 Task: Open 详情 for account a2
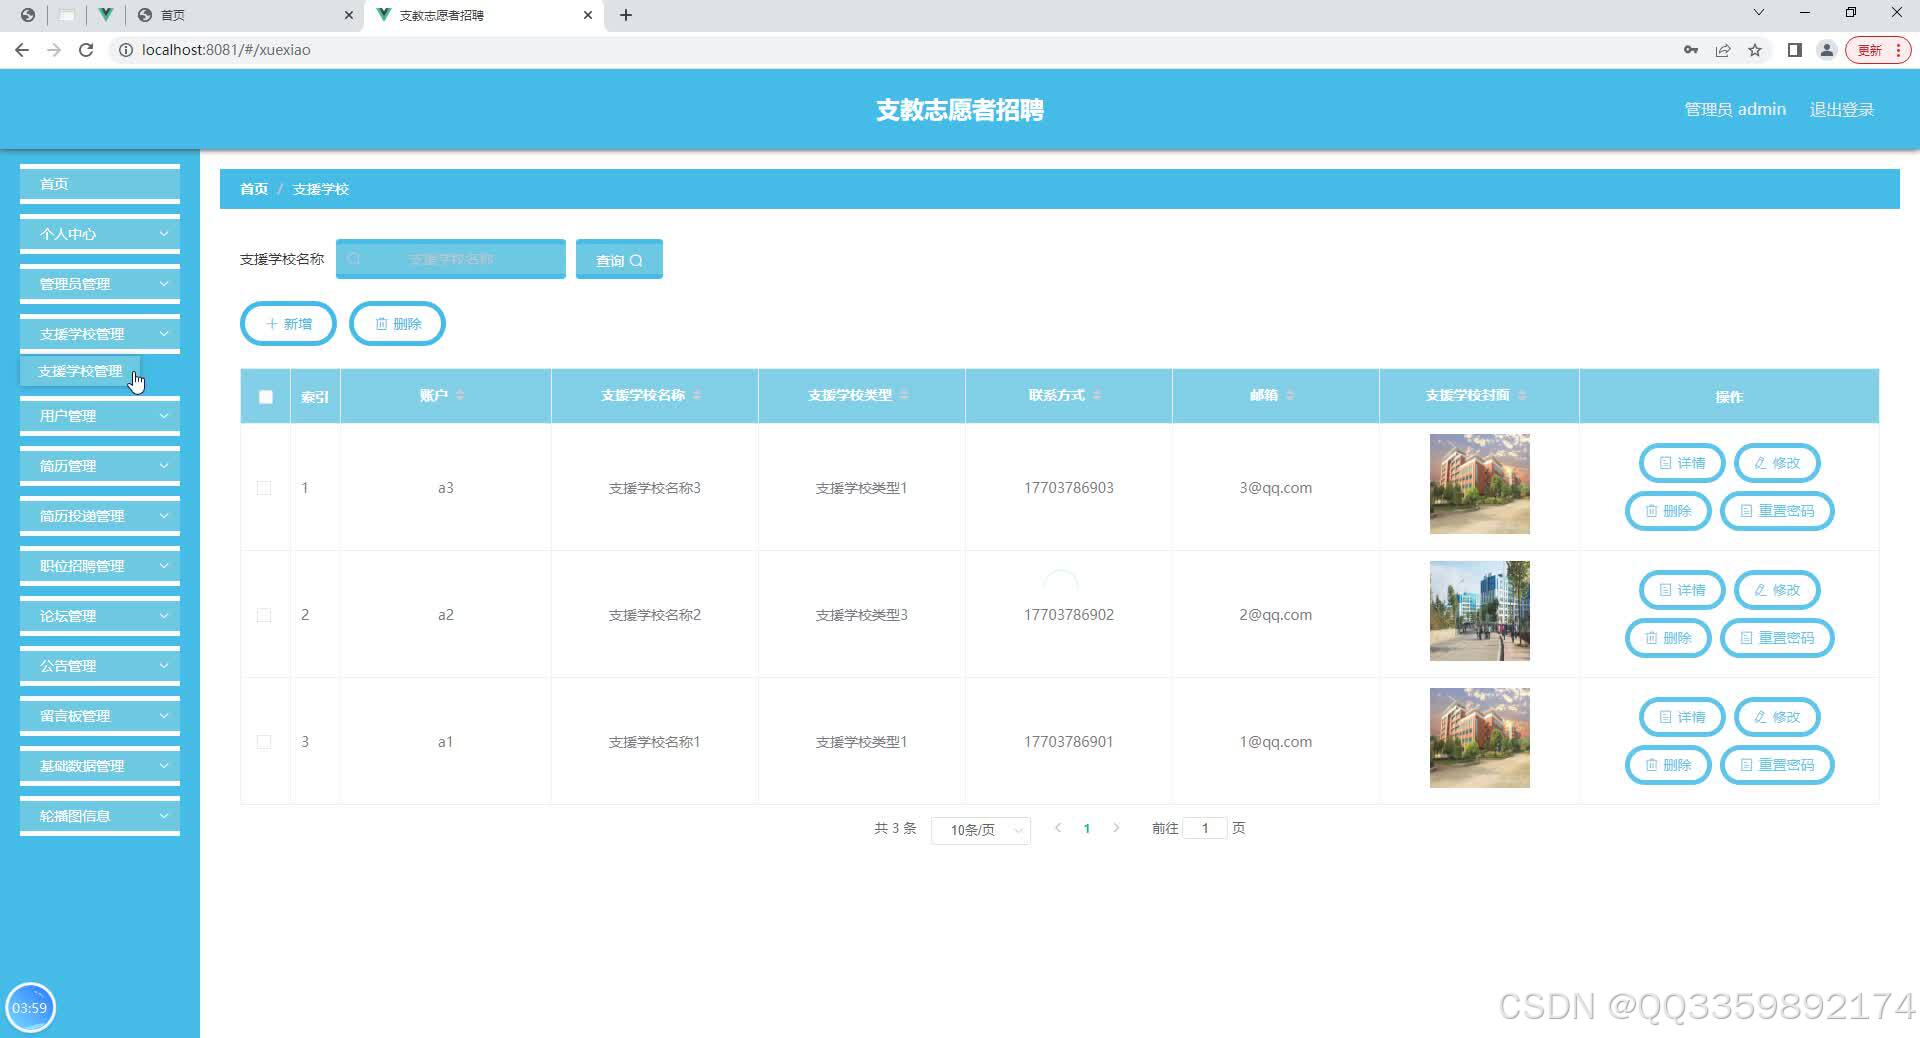coord(1682,590)
